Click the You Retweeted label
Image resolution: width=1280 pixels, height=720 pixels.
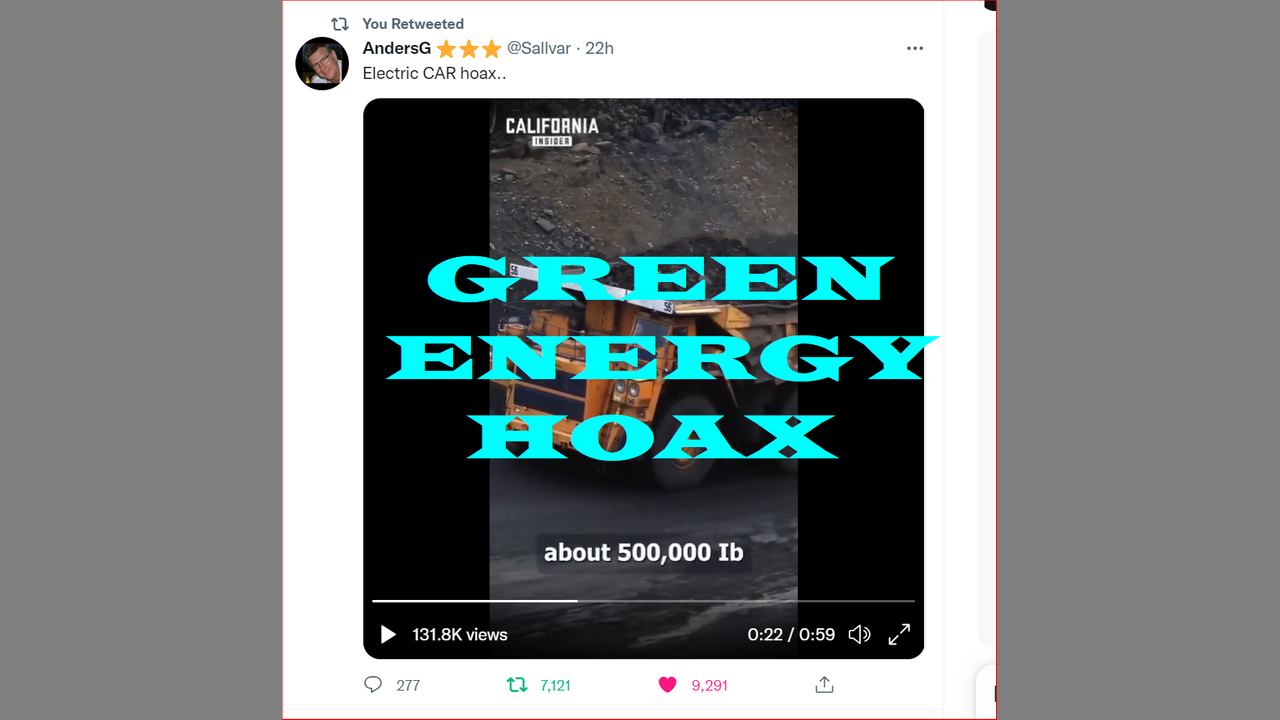(x=413, y=23)
